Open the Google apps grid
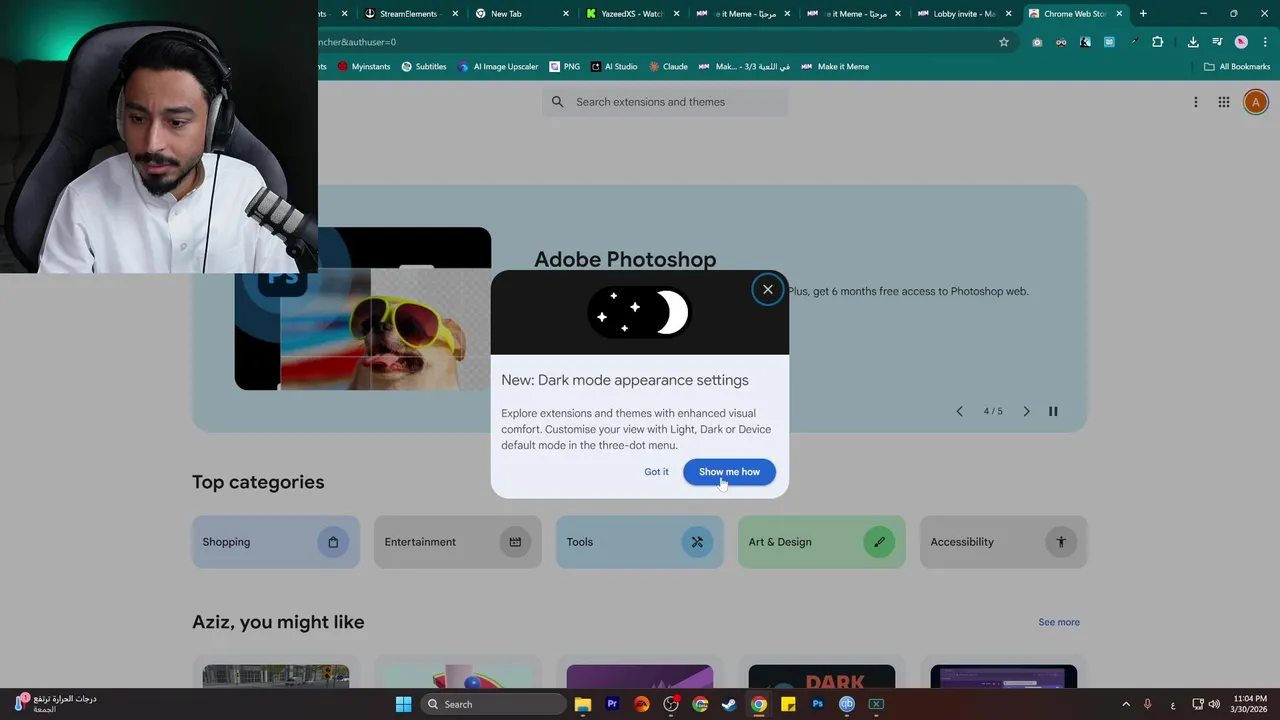Screen dimensions: 1280x720 (x=1223, y=102)
